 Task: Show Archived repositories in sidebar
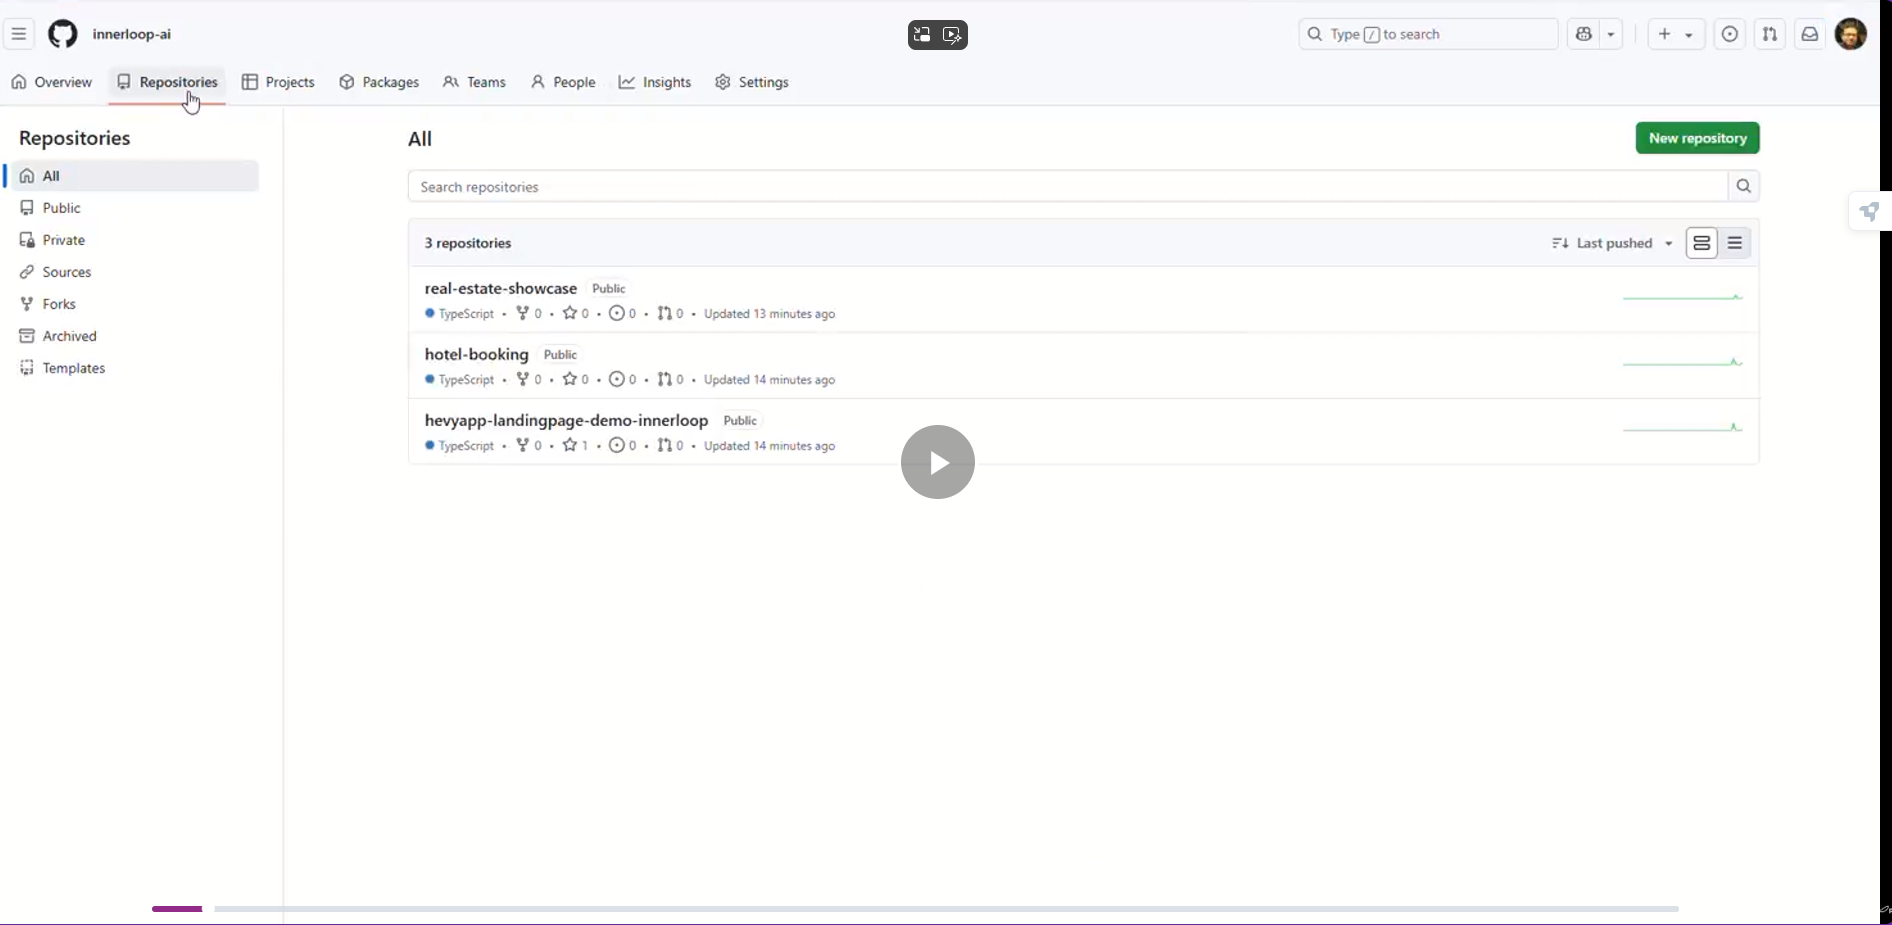133,336
